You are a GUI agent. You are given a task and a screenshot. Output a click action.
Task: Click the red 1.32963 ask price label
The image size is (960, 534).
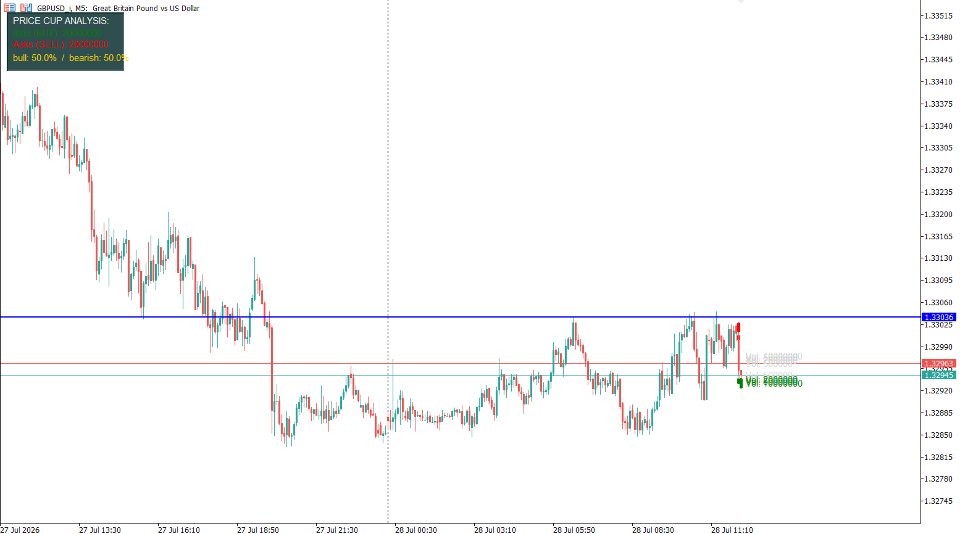[939, 363]
